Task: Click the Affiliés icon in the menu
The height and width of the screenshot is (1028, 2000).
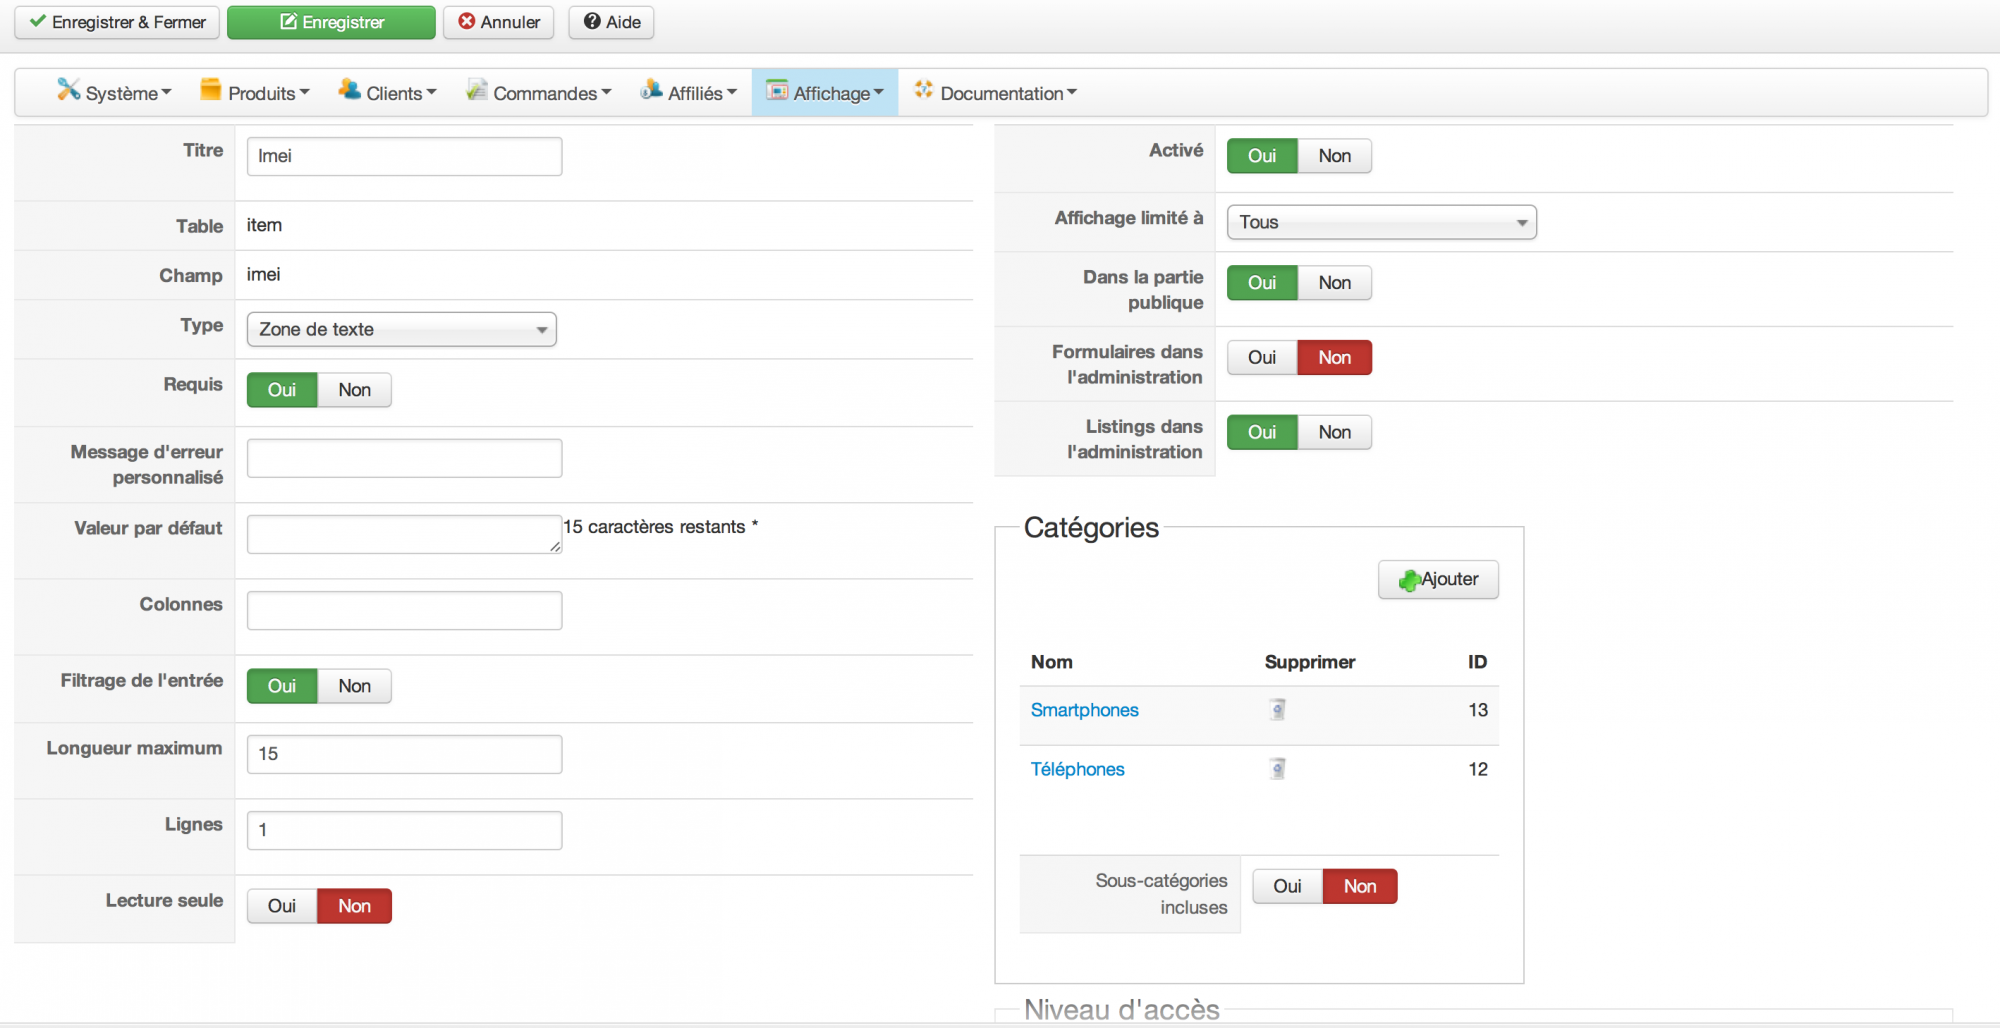Action: click(651, 90)
